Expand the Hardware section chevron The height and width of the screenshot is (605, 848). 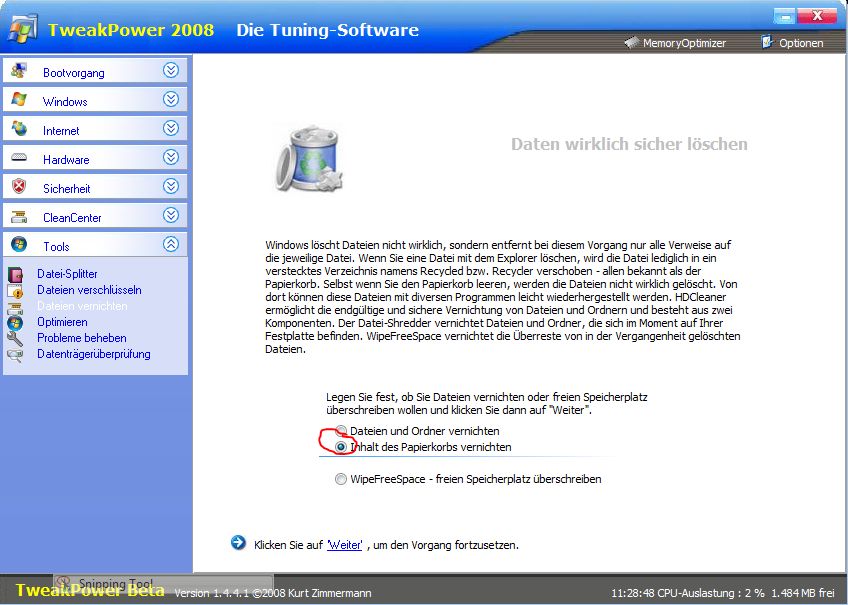coord(171,157)
